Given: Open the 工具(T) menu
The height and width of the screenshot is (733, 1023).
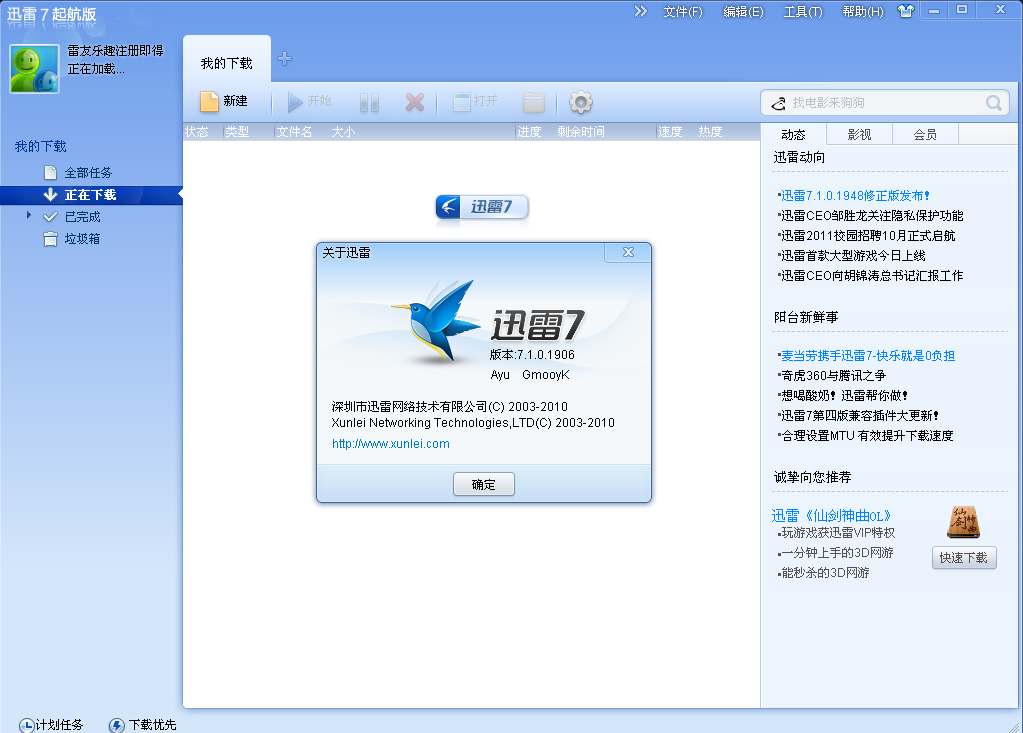Looking at the screenshot, I should tap(802, 12).
